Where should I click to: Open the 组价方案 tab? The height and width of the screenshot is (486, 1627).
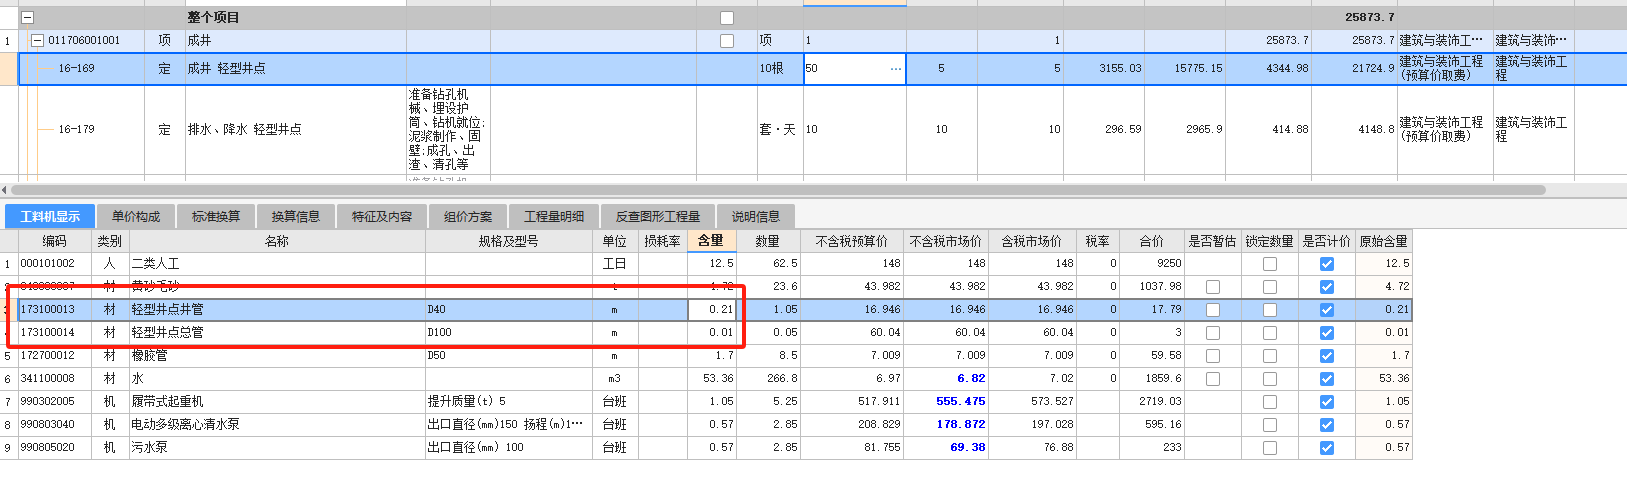coord(468,216)
